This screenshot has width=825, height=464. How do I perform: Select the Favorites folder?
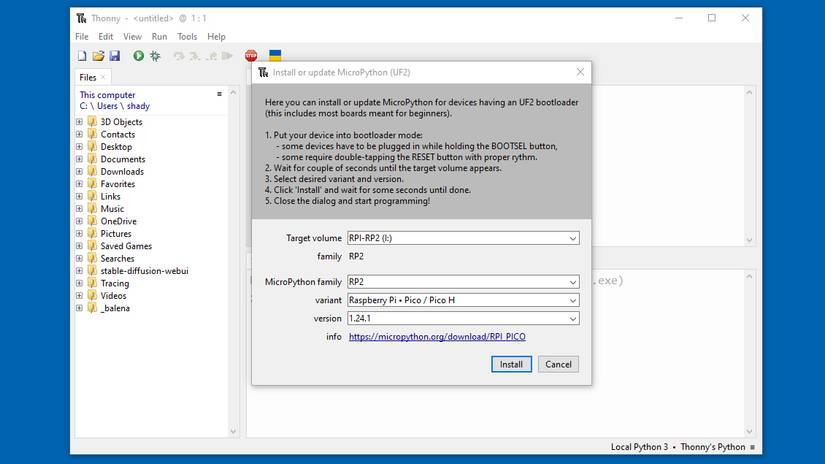tap(117, 184)
